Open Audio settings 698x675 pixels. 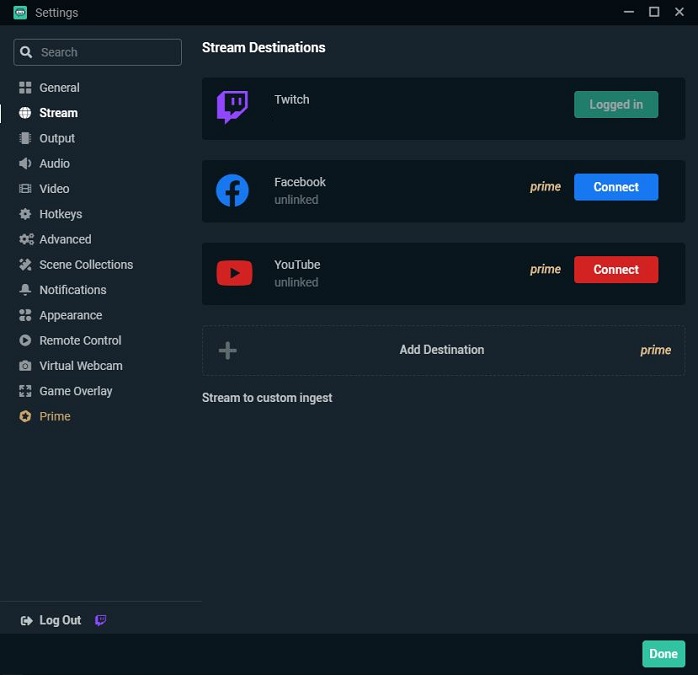pos(54,163)
